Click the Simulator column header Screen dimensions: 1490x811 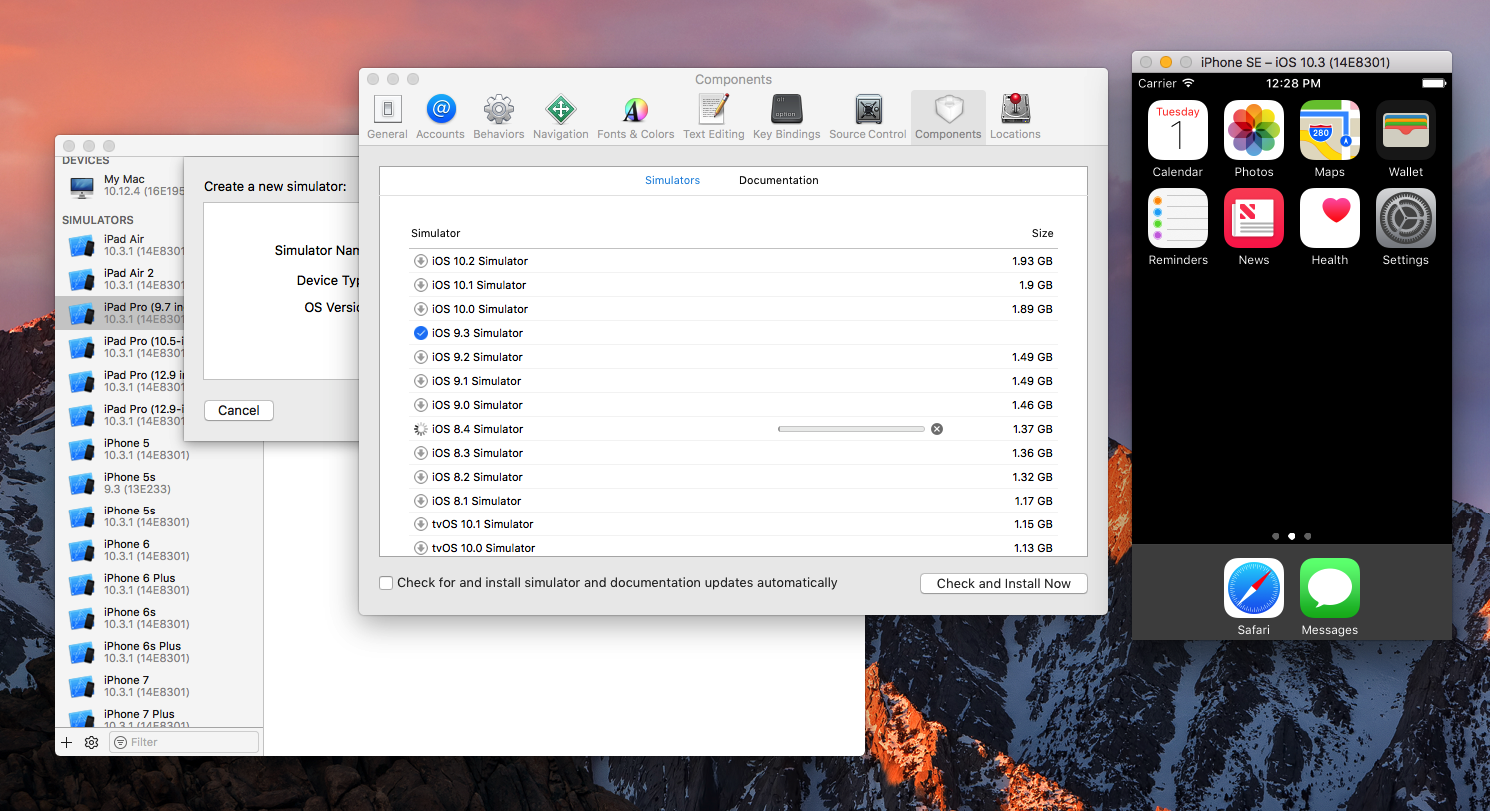435,233
